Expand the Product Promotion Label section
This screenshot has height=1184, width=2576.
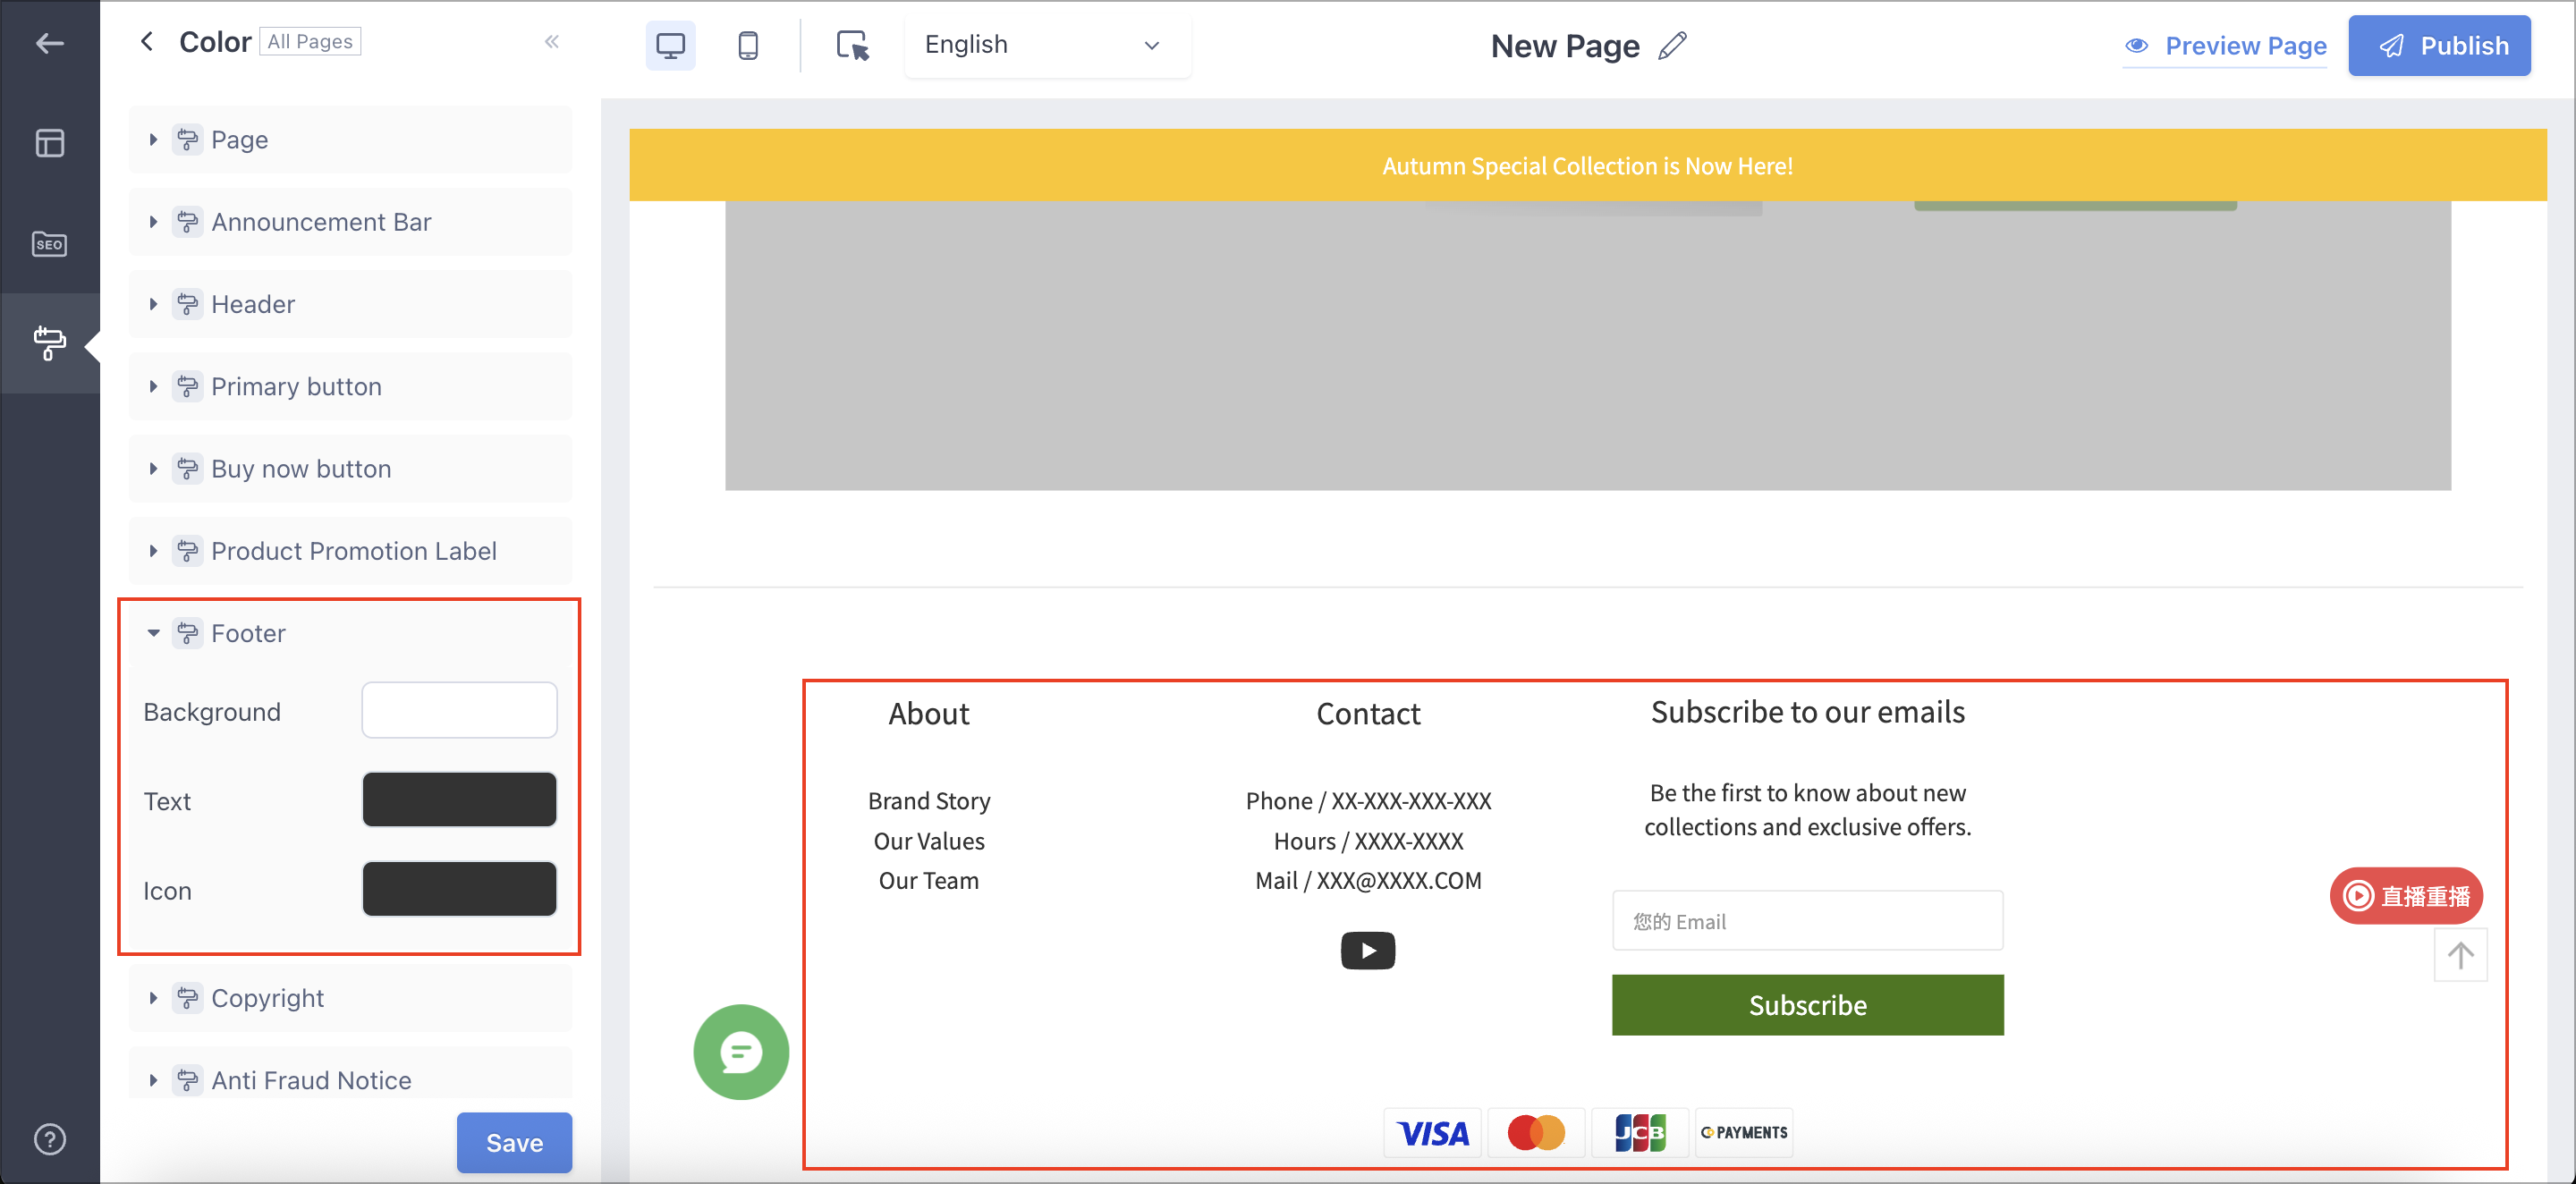350,551
